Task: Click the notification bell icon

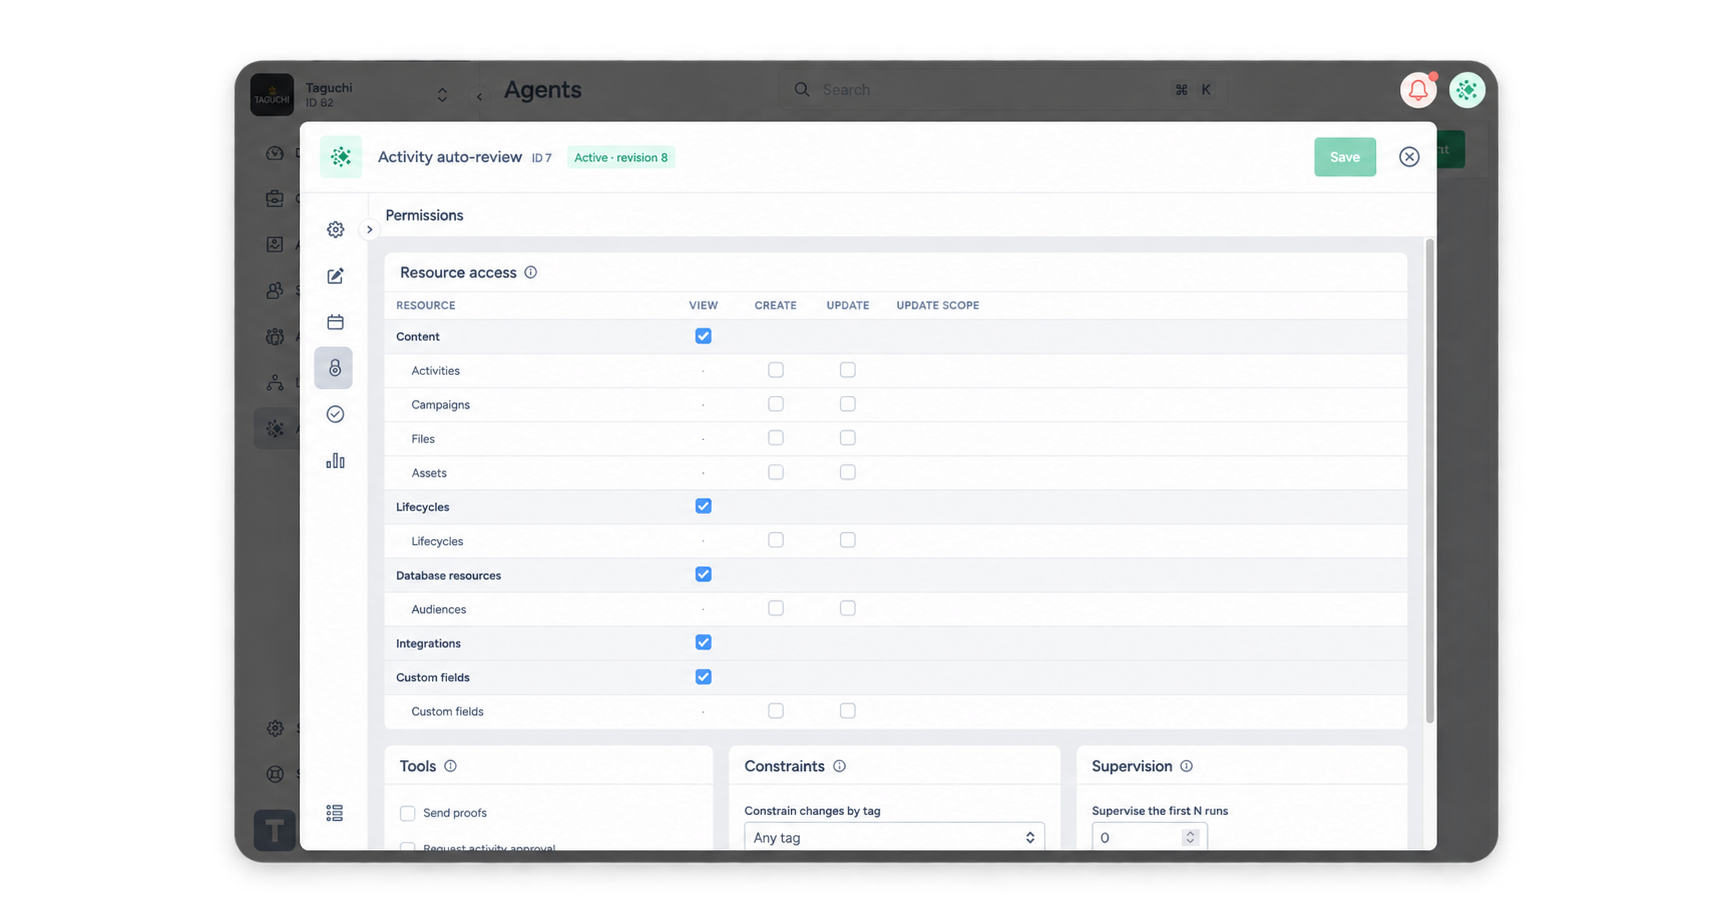Action: click(x=1418, y=90)
